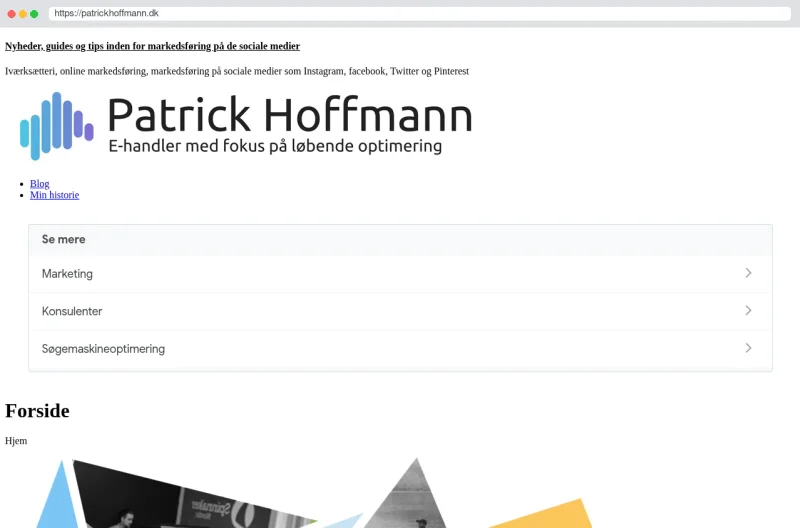The width and height of the screenshot is (800, 528).
Task: Click the Forside heading
Action: 37,411
